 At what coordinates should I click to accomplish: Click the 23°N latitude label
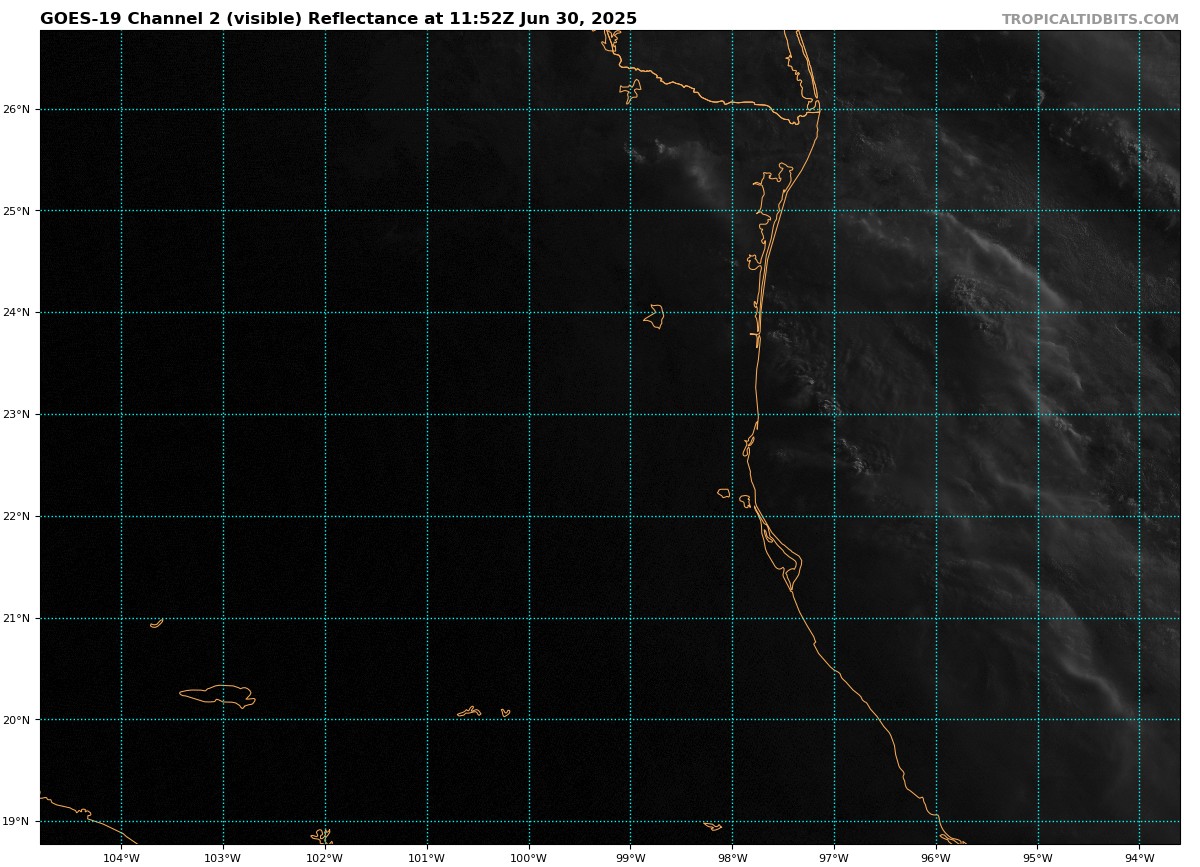[x=18, y=415]
